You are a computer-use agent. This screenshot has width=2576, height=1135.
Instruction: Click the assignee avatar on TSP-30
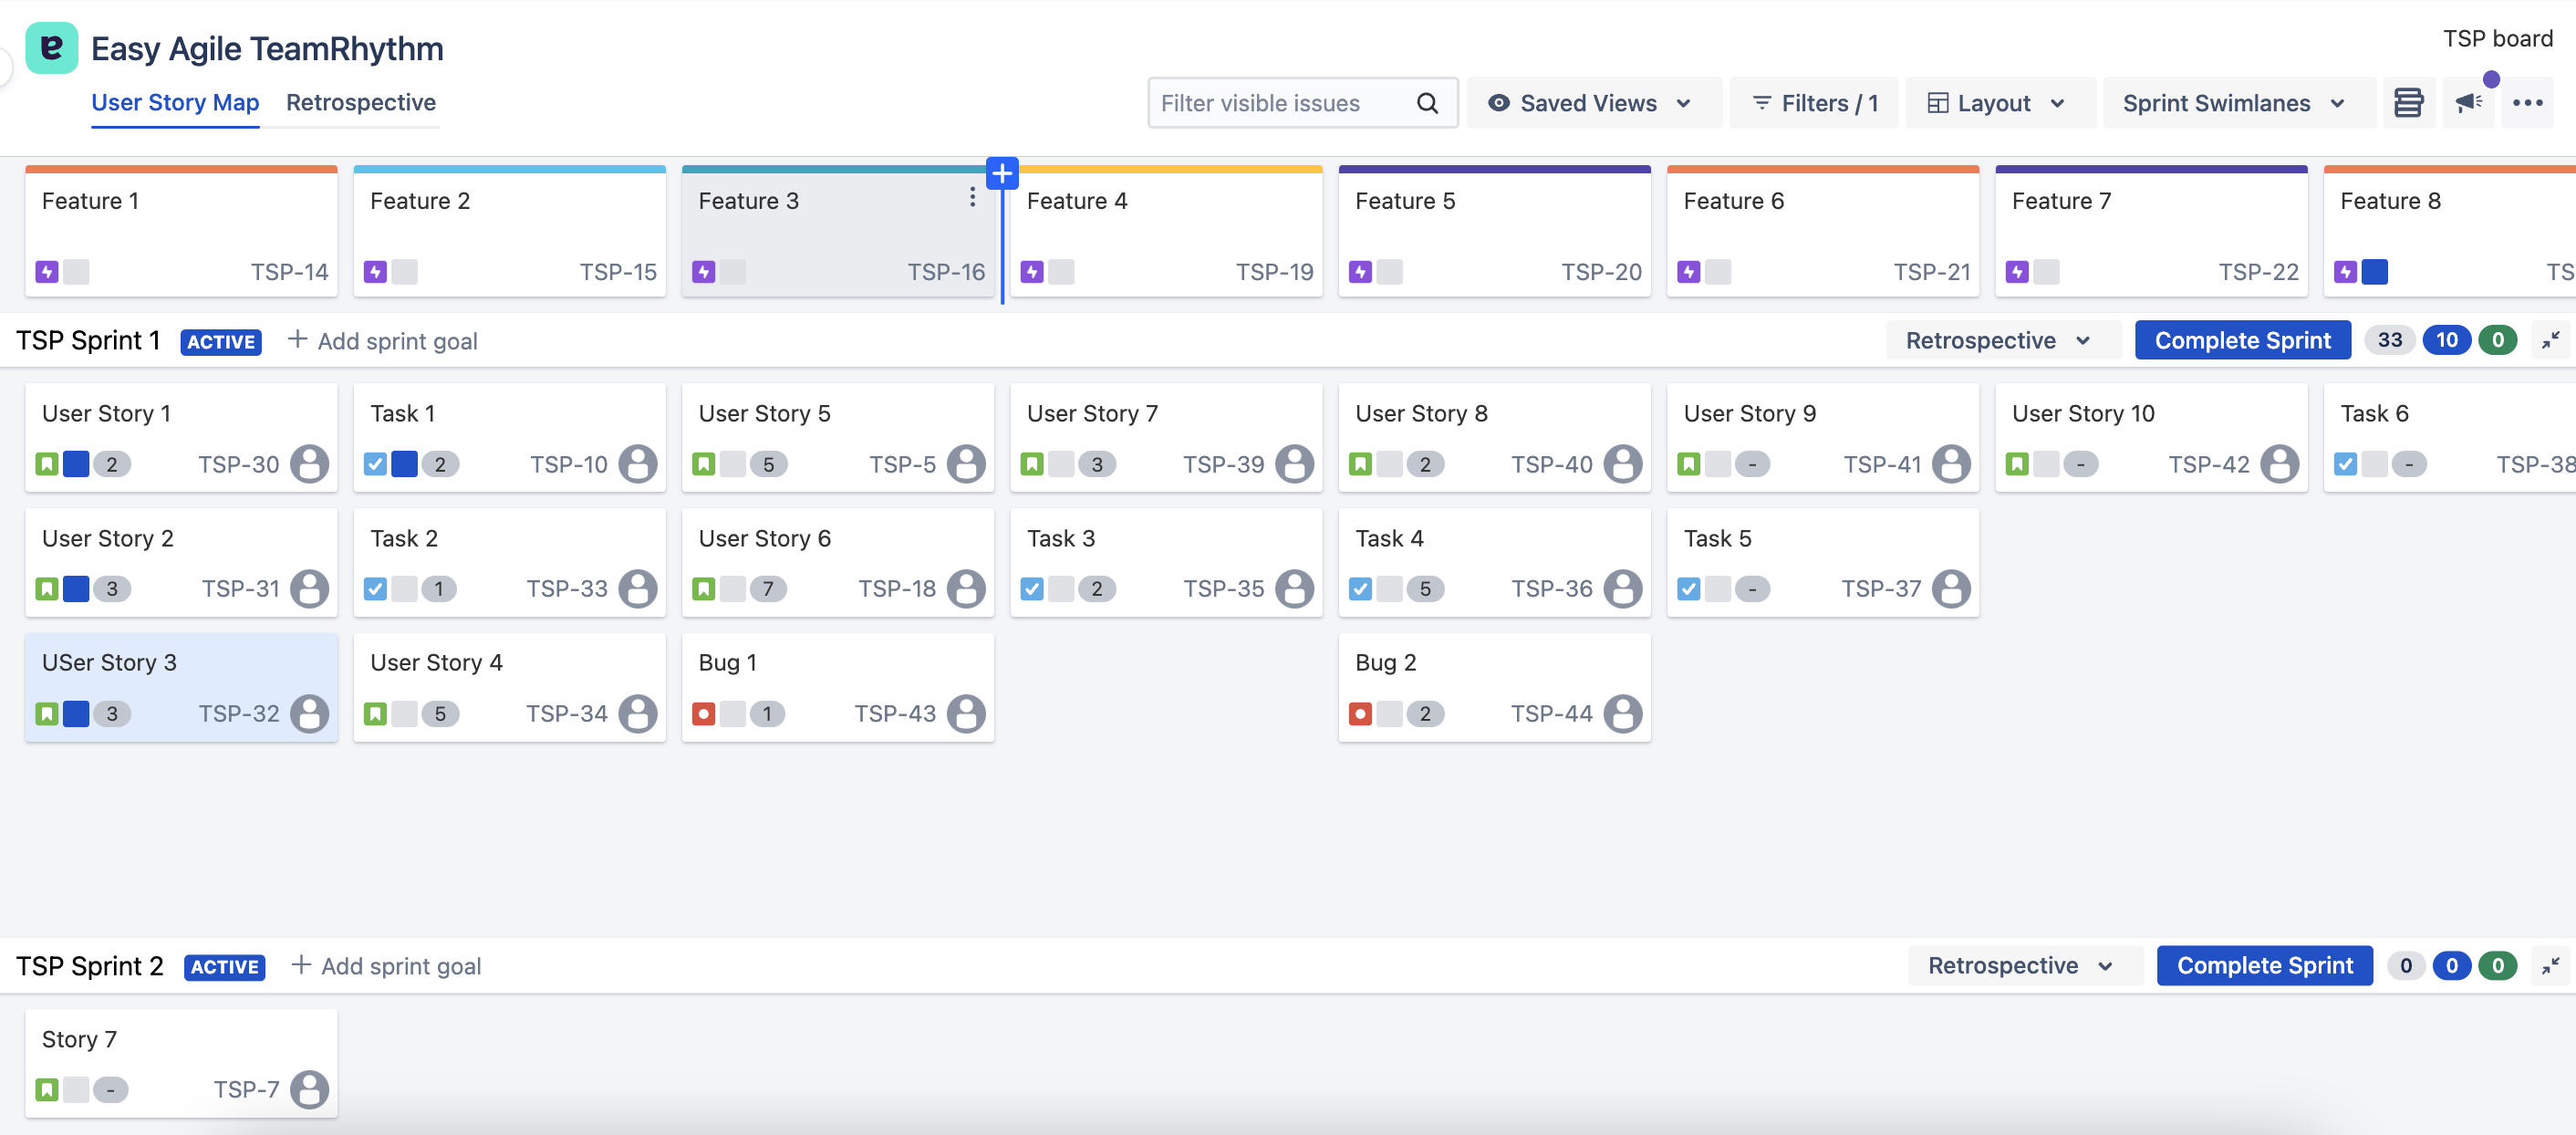(x=309, y=464)
